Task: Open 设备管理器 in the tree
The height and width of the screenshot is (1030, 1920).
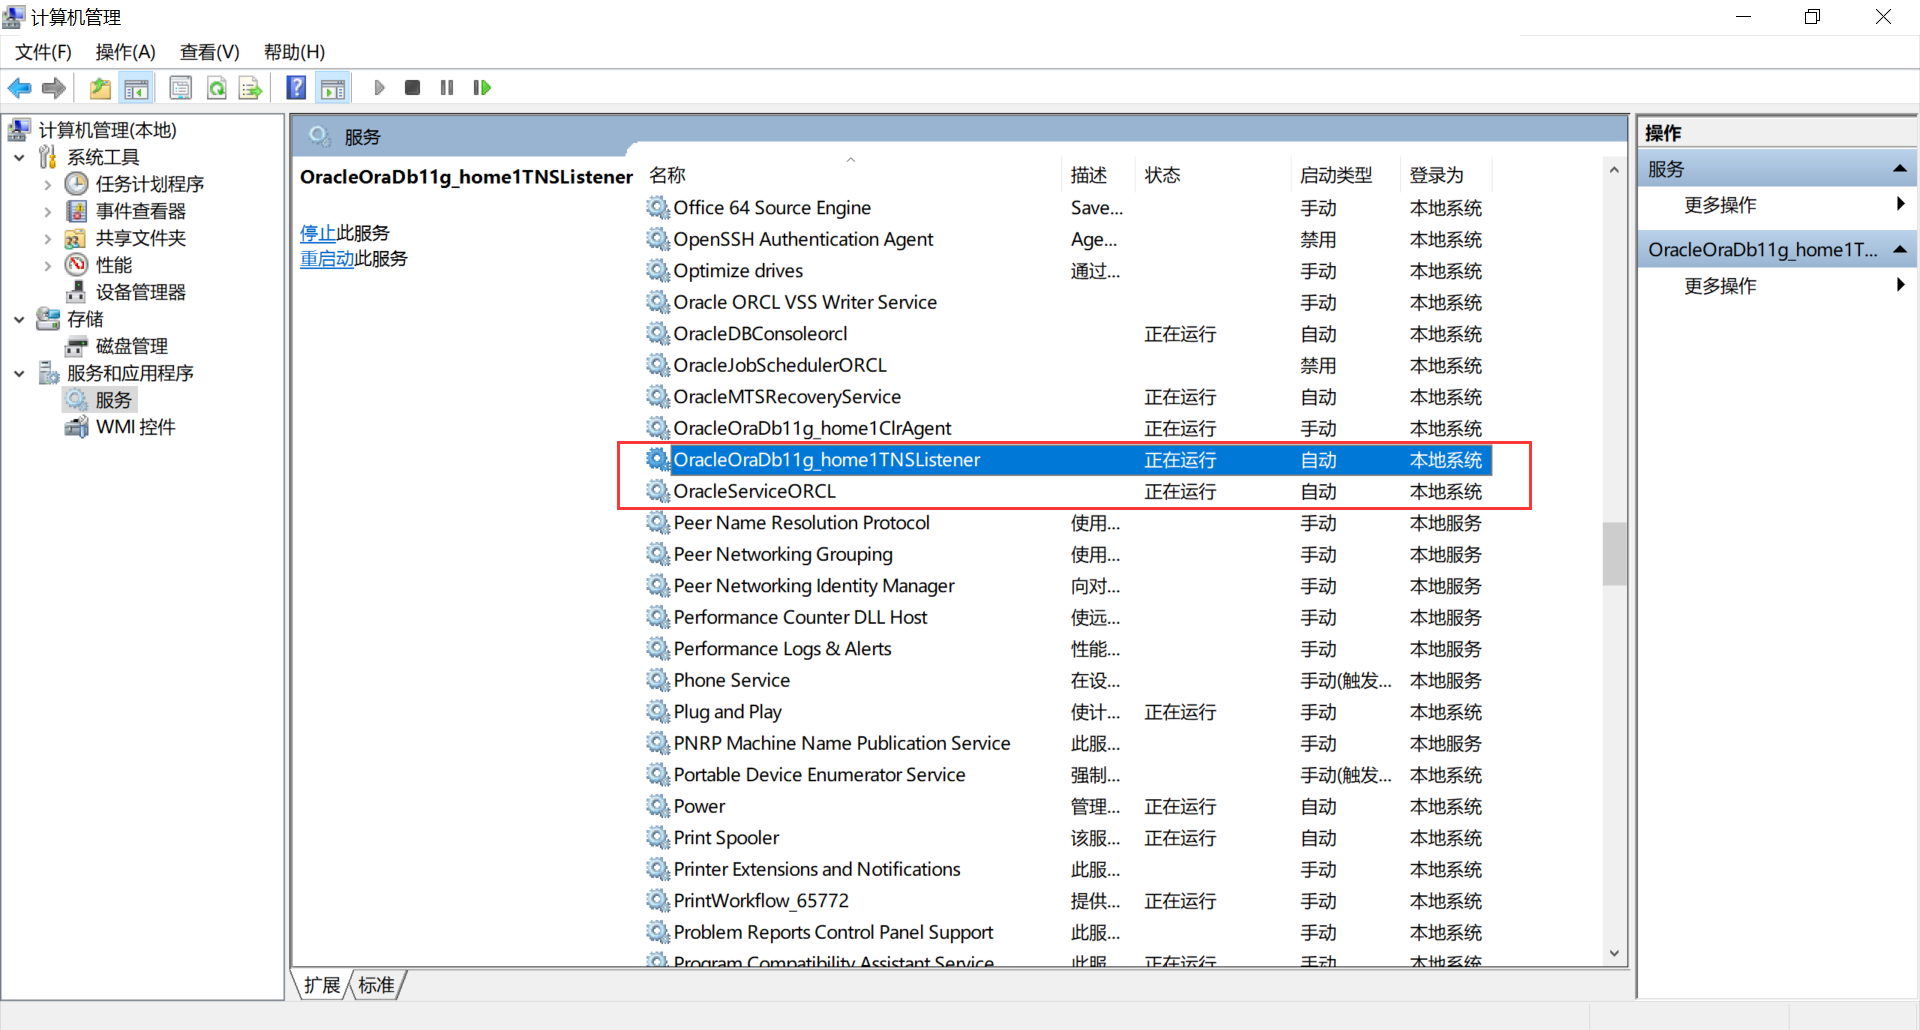Action: [x=140, y=292]
